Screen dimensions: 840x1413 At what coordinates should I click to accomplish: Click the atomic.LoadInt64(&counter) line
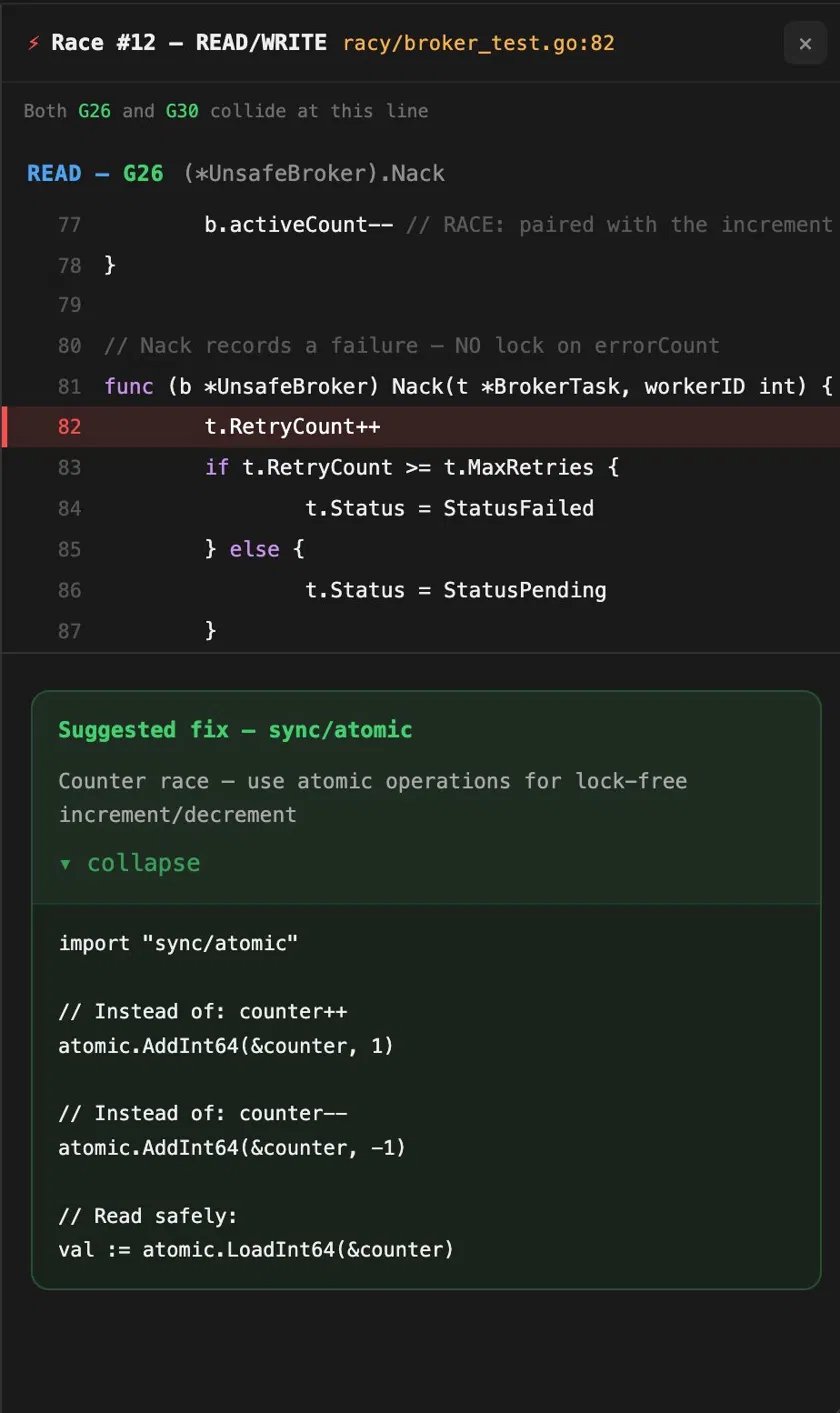coord(256,1250)
